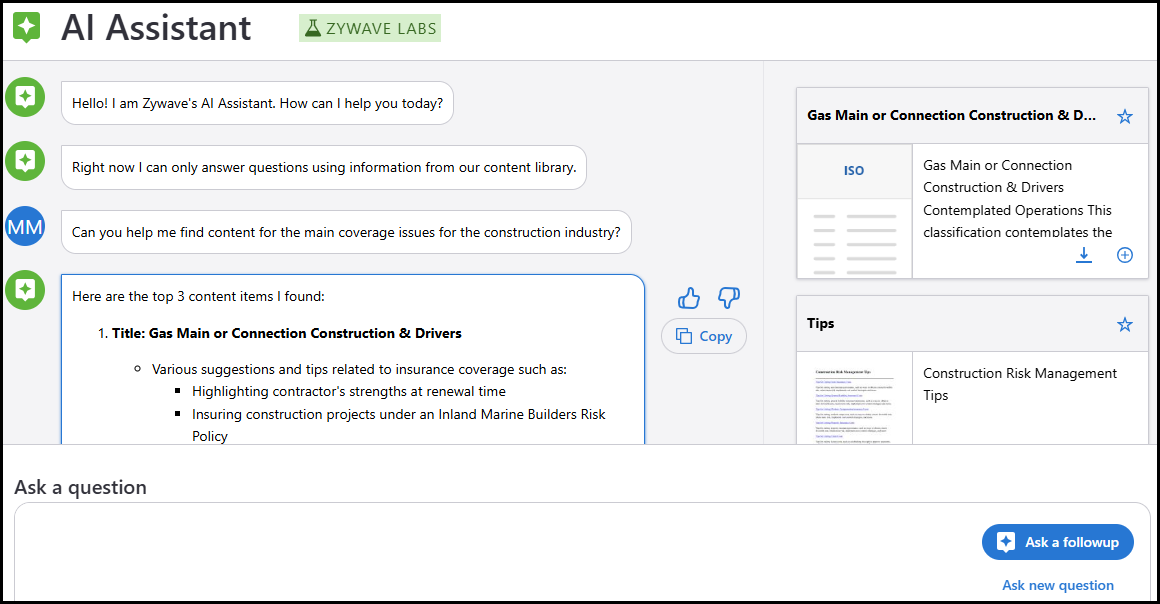
Task: Click the Zywave Labs flask badge
Action: [370, 28]
